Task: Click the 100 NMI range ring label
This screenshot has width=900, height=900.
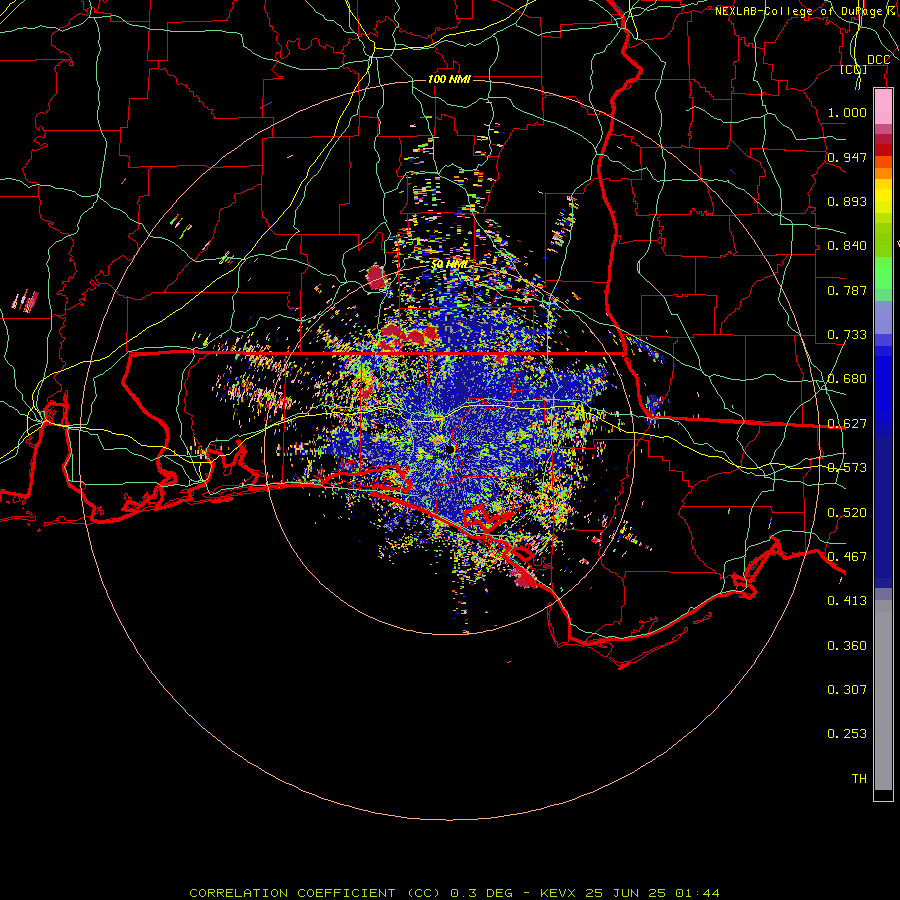Action: (x=449, y=79)
